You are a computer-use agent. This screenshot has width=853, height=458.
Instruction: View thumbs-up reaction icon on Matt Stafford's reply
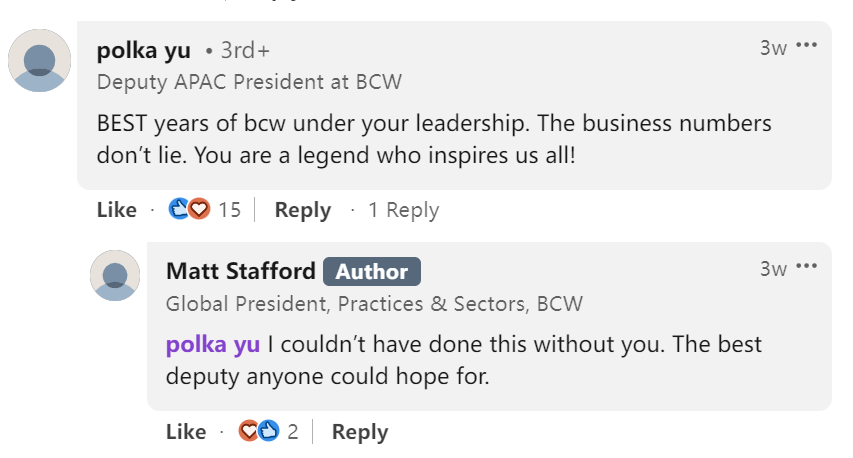[x=269, y=431]
